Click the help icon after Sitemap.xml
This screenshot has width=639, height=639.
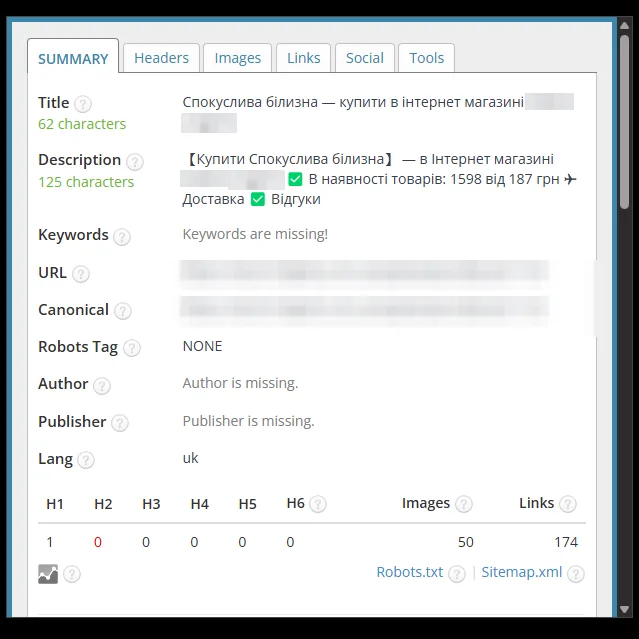click(x=576, y=574)
